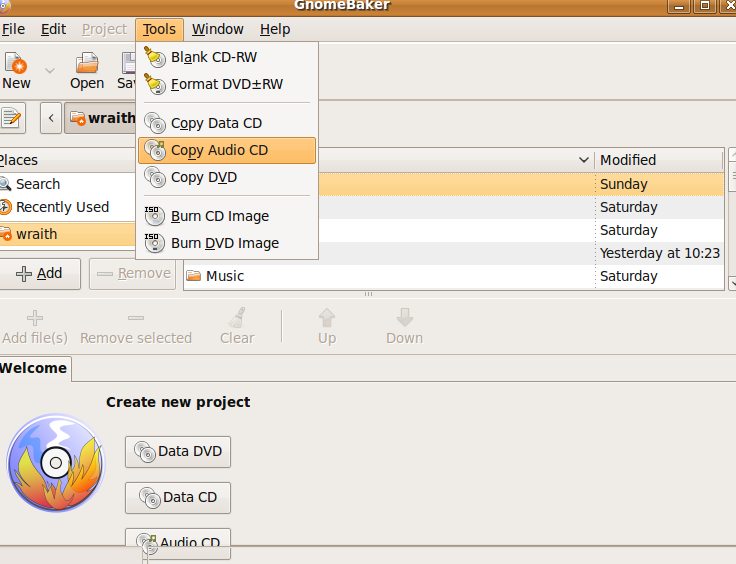Click the Music folder icon

(193, 276)
